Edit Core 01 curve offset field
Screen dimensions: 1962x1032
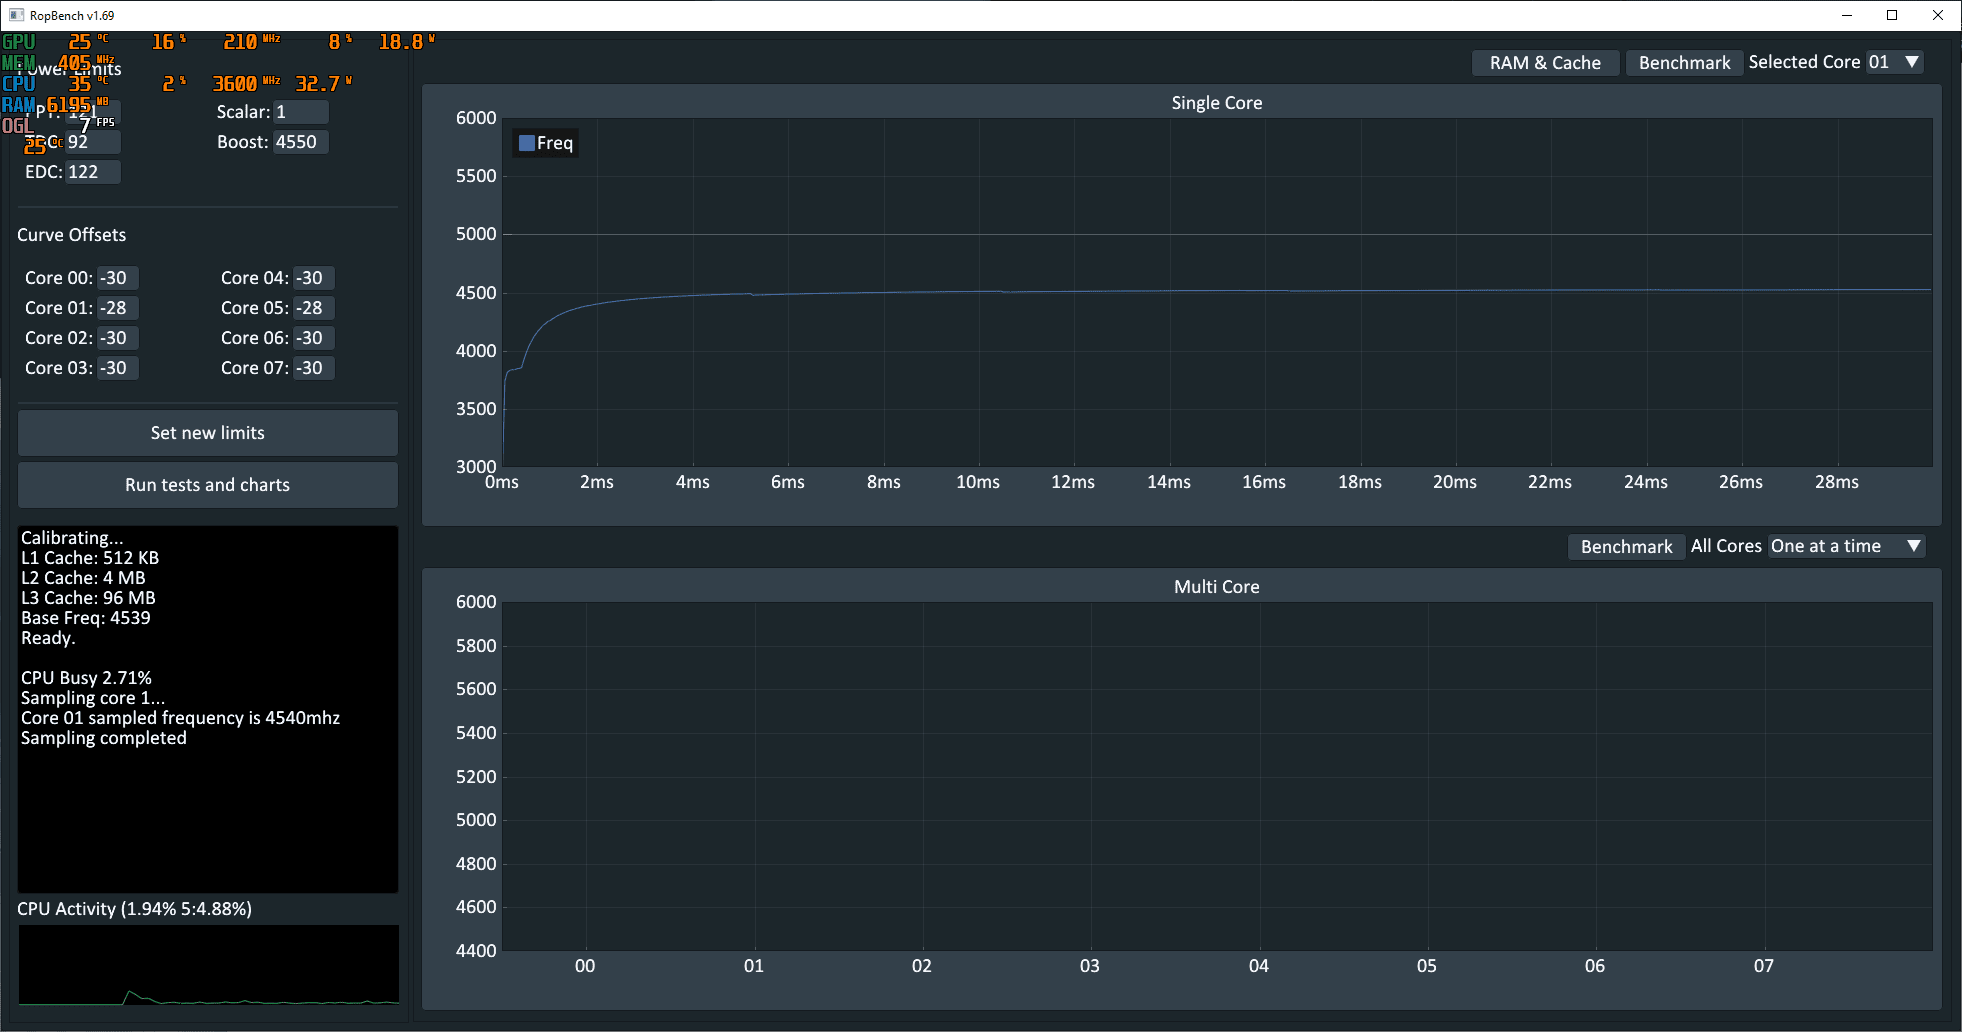[118, 308]
